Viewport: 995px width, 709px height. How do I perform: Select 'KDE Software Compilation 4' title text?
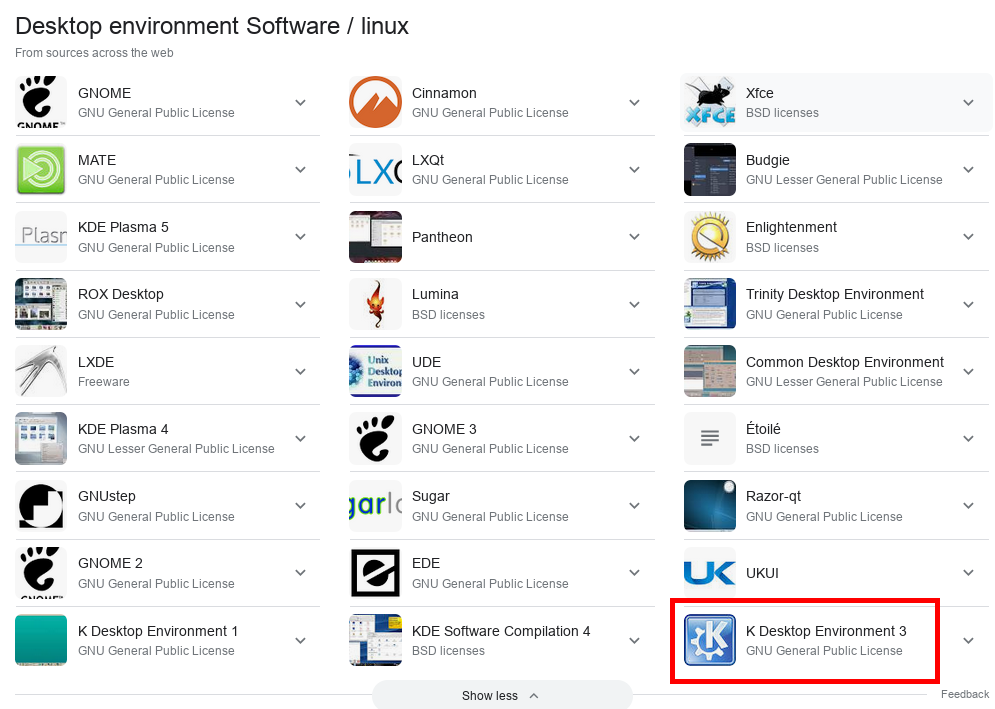(x=501, y=631)
